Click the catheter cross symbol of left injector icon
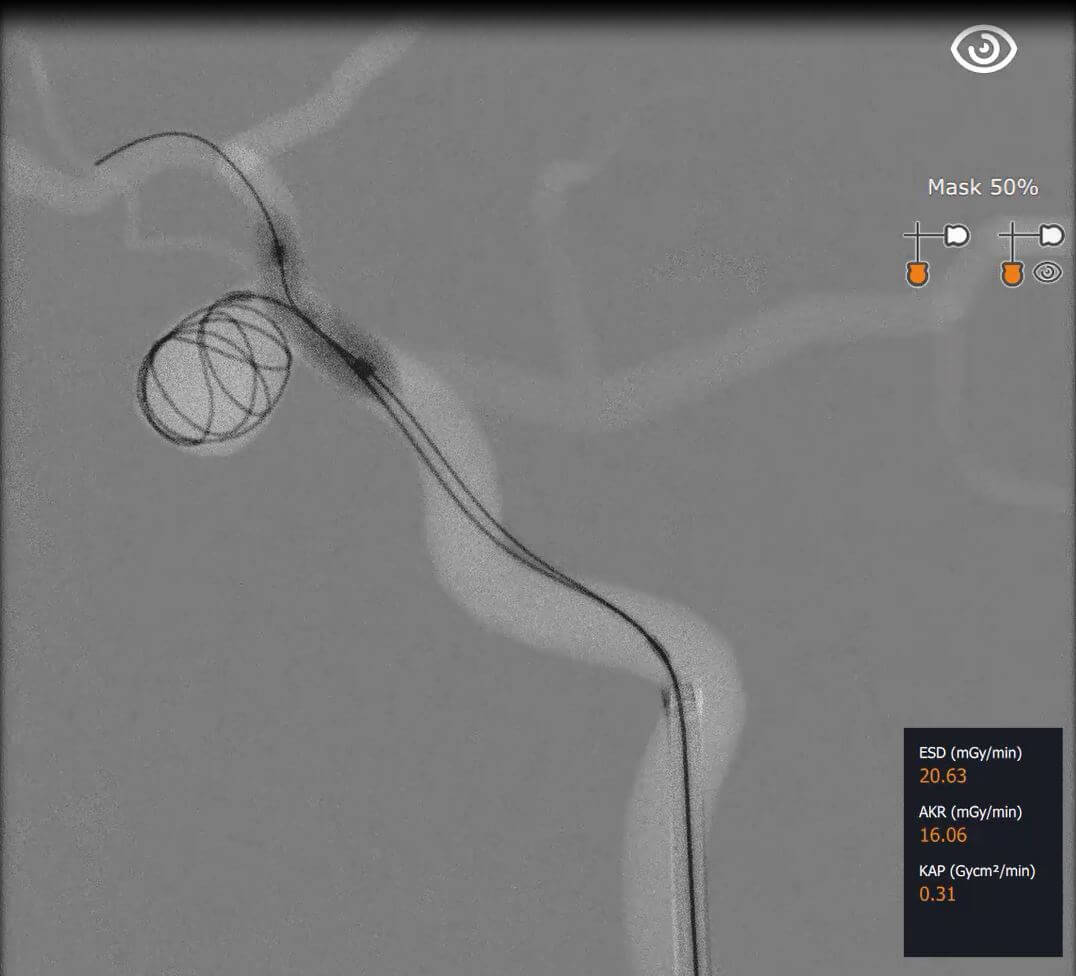The width and height of the screenshot is (1076, 976). 918,234
